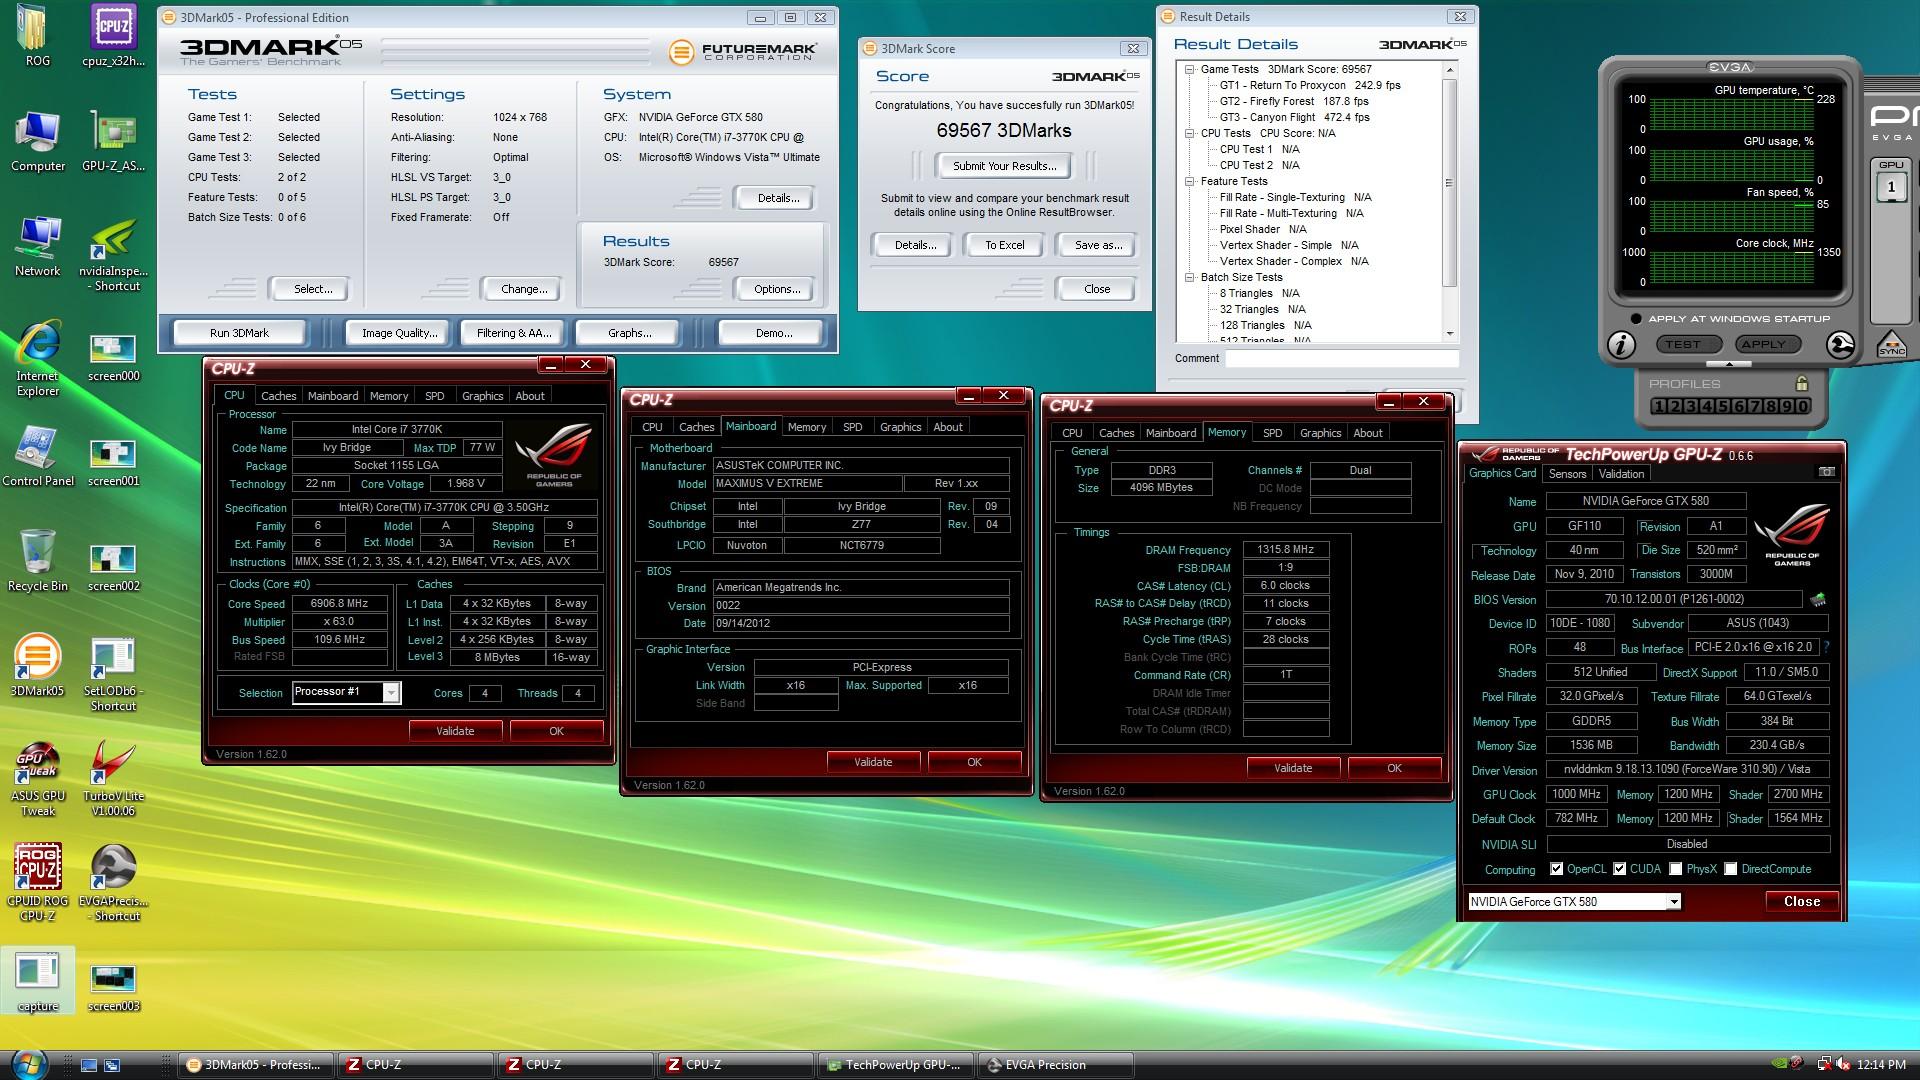Toggle the OpenCL checkbox in GPU-Z
The image size is (1920, 1080).
tap(1556, 869)
